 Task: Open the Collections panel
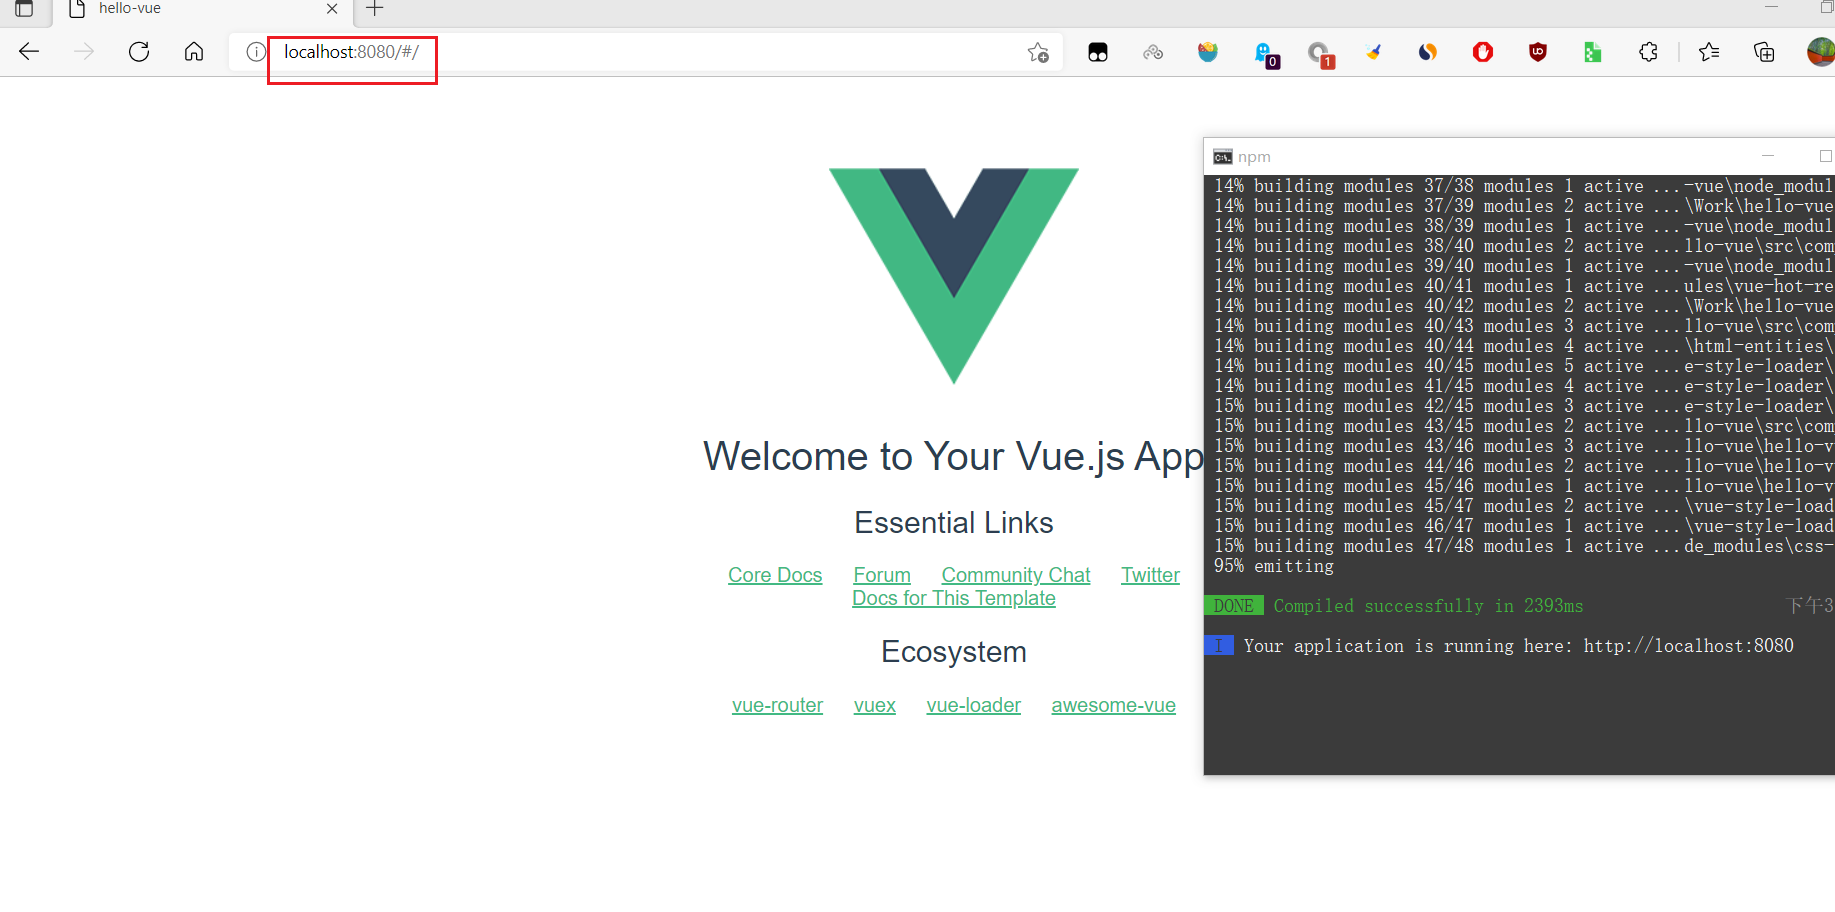point(1764,52)
